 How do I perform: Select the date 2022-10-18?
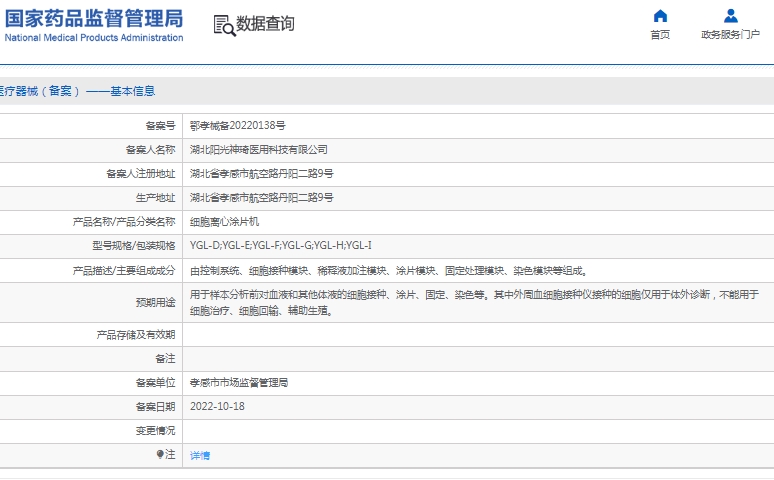217,406
